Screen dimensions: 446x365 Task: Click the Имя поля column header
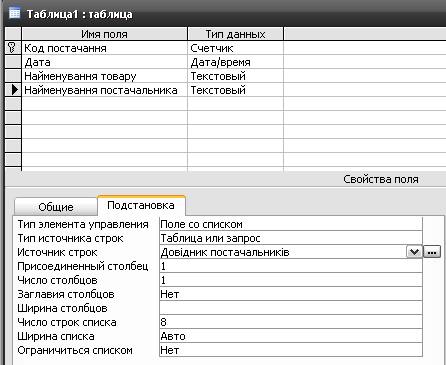[104, 34]
